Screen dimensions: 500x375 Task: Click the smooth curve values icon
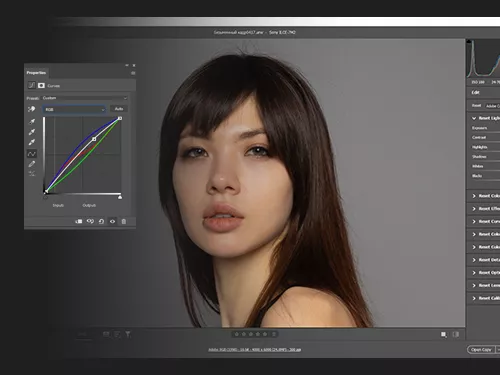(32, 173)
